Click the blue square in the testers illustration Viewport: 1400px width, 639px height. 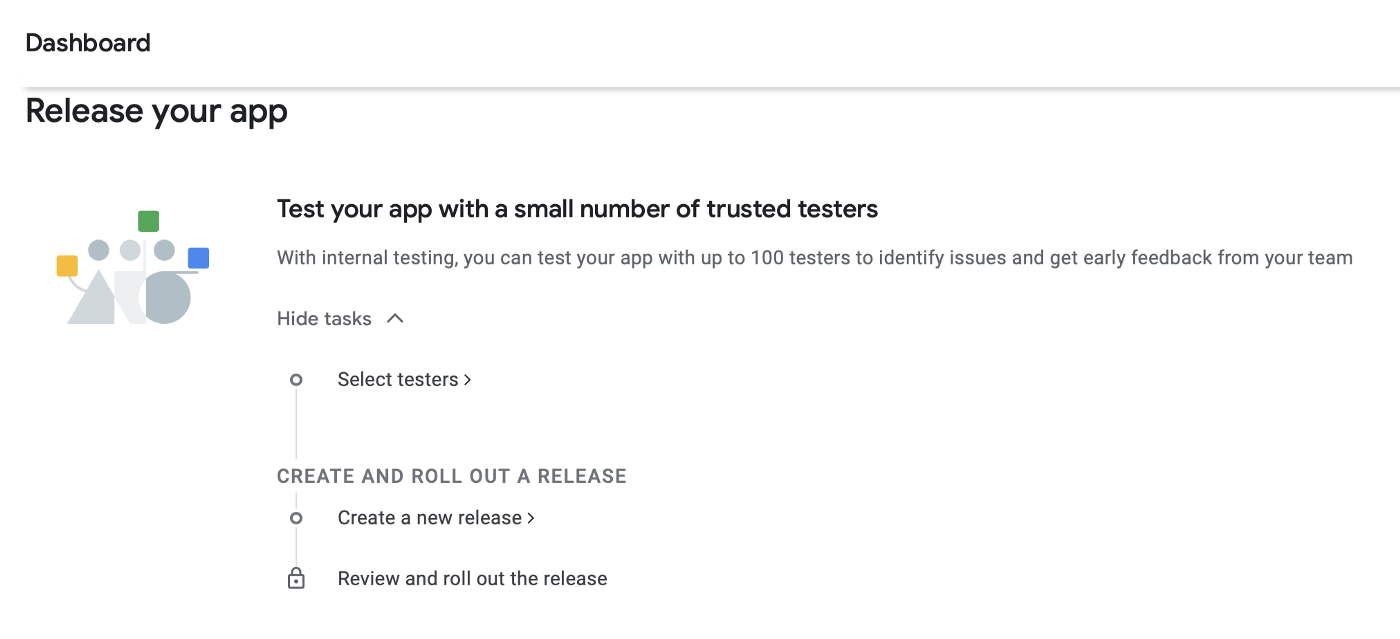(198, 258)
